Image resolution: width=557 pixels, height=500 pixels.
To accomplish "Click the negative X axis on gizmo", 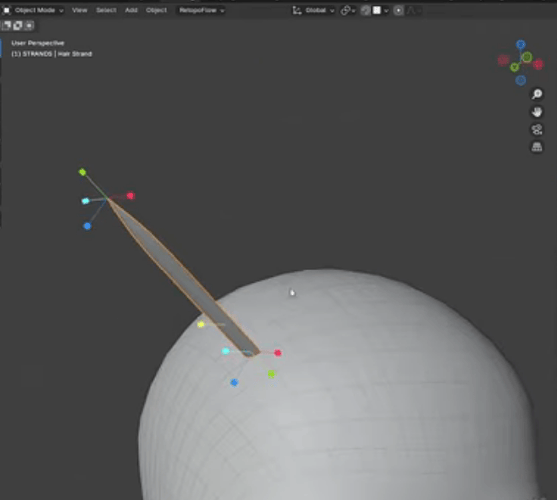I will pos(503,60).
